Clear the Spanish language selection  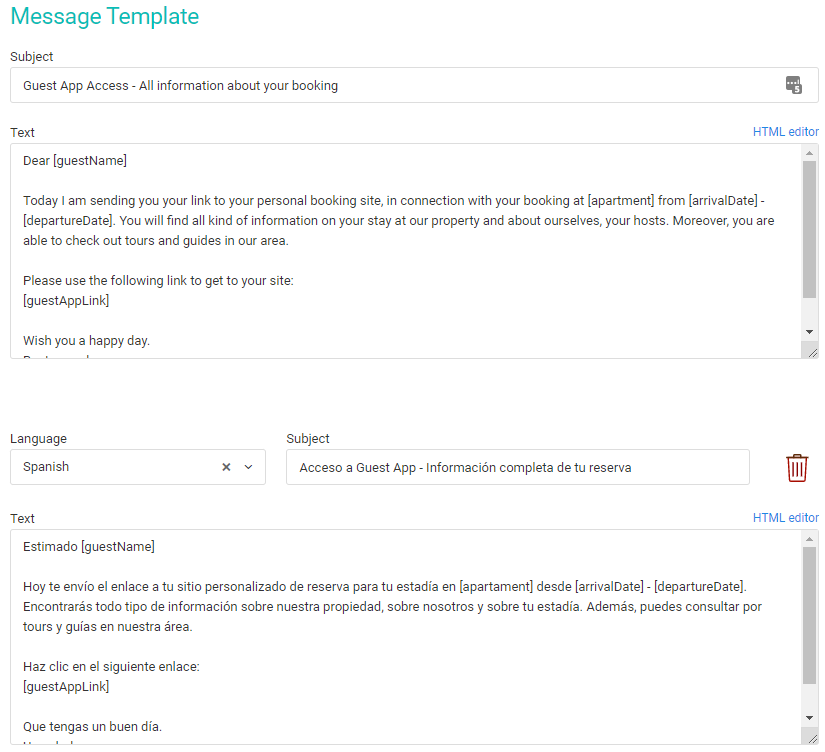pyautogui.click(x=226, y=467)
